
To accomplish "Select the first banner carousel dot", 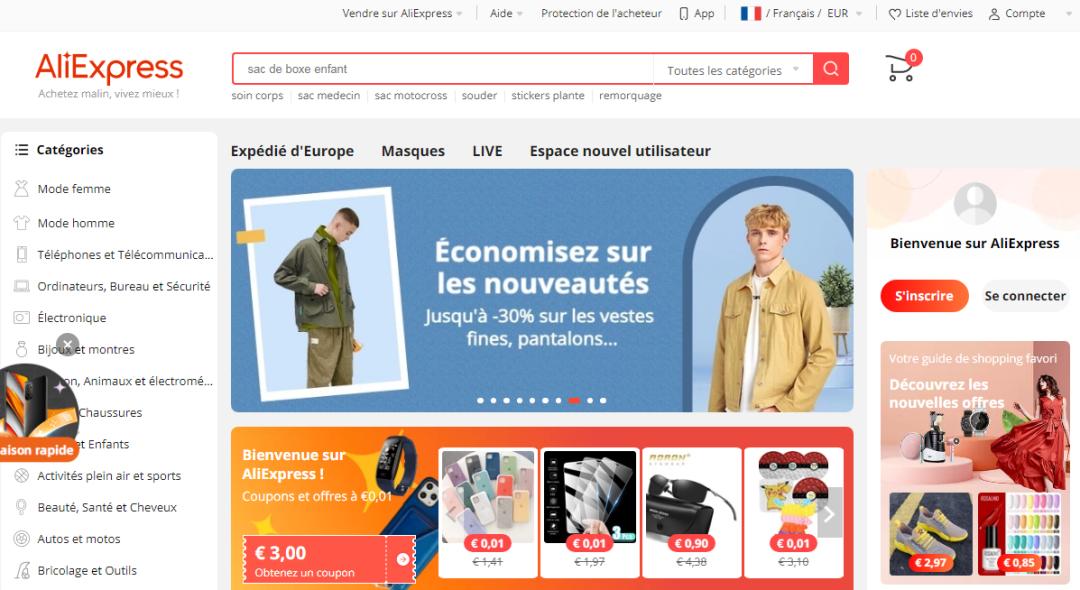I will pyautogui.click(x=480, y=401).
